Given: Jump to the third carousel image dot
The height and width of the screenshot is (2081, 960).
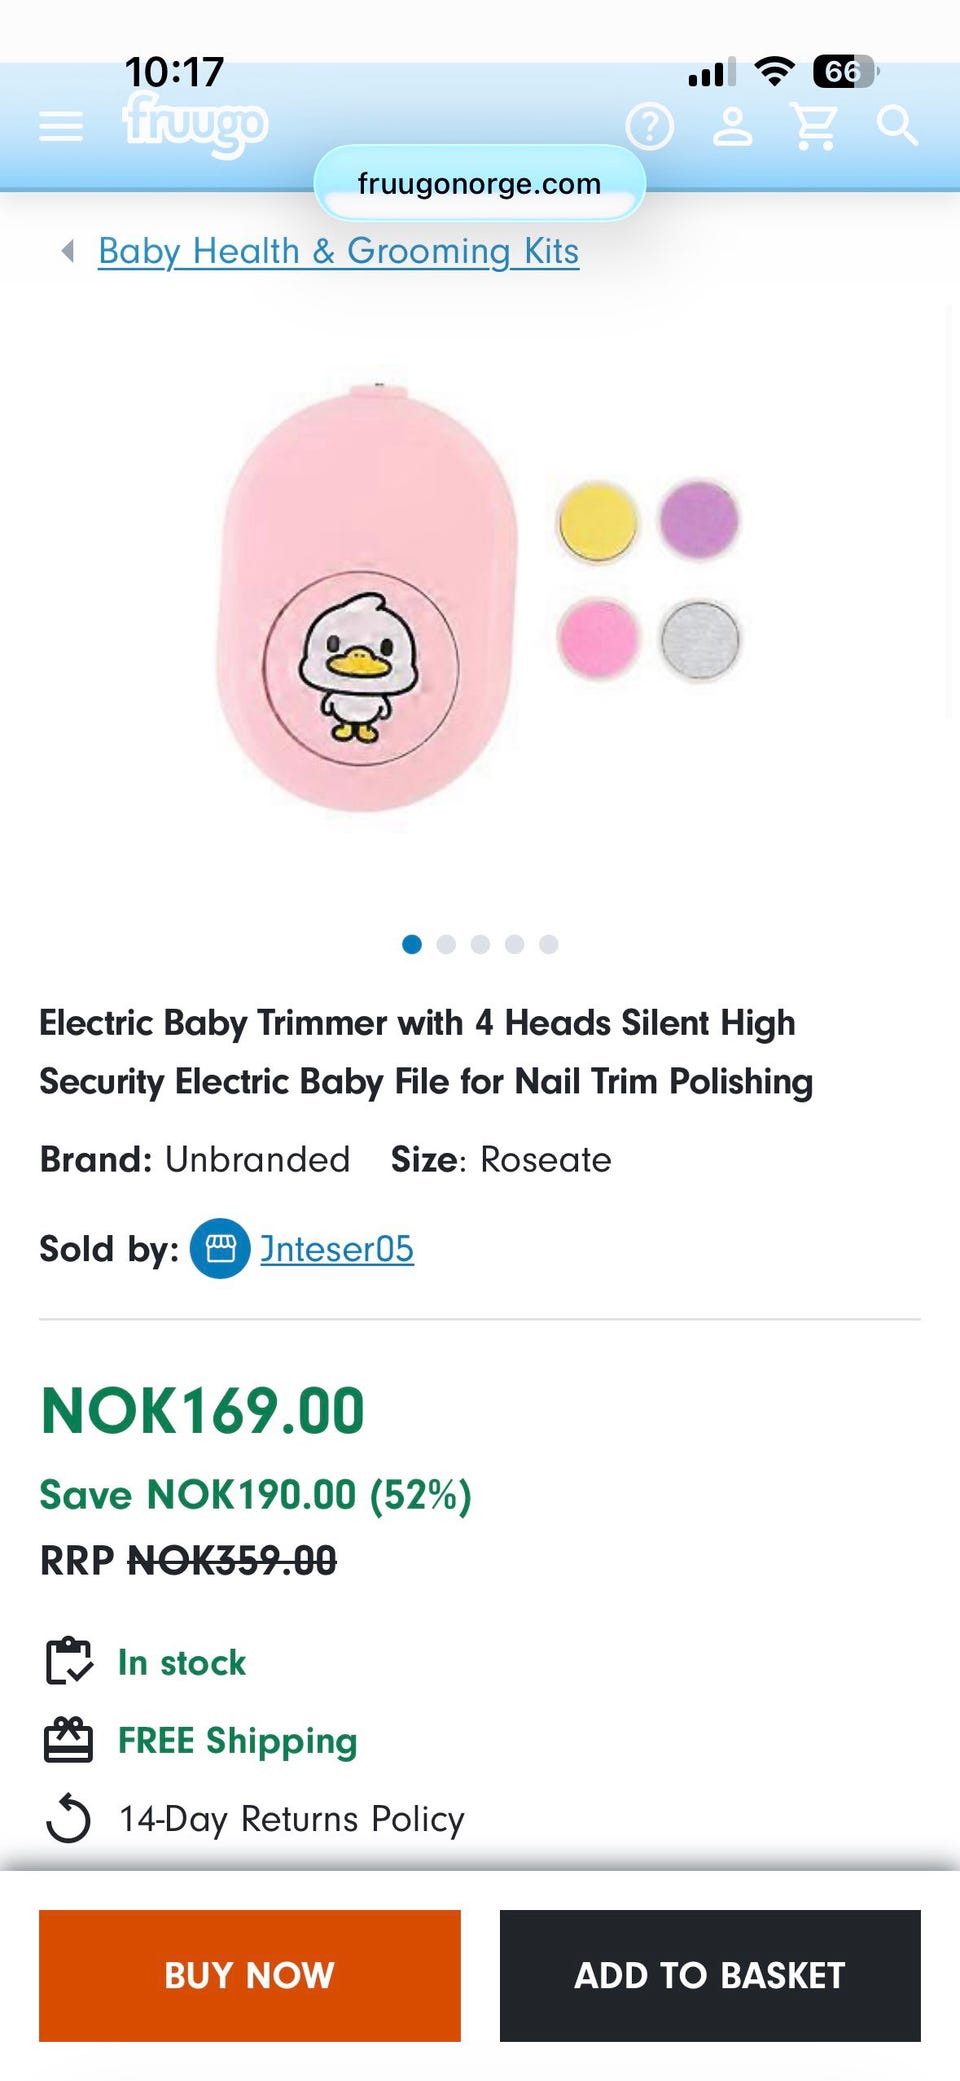Looking at the screenshot, I should tap(480, 944).
